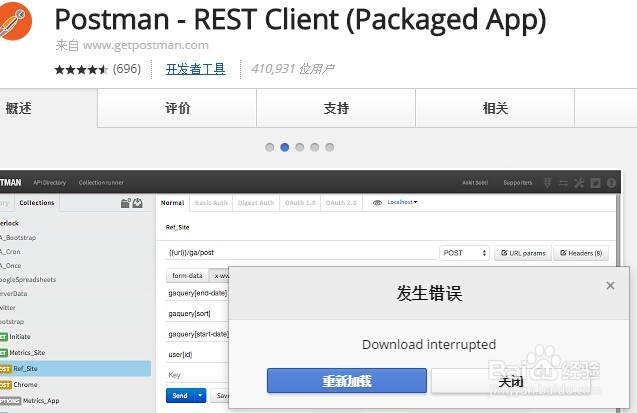
Task: Click the user[id] key field
Action: pos(197,355)
